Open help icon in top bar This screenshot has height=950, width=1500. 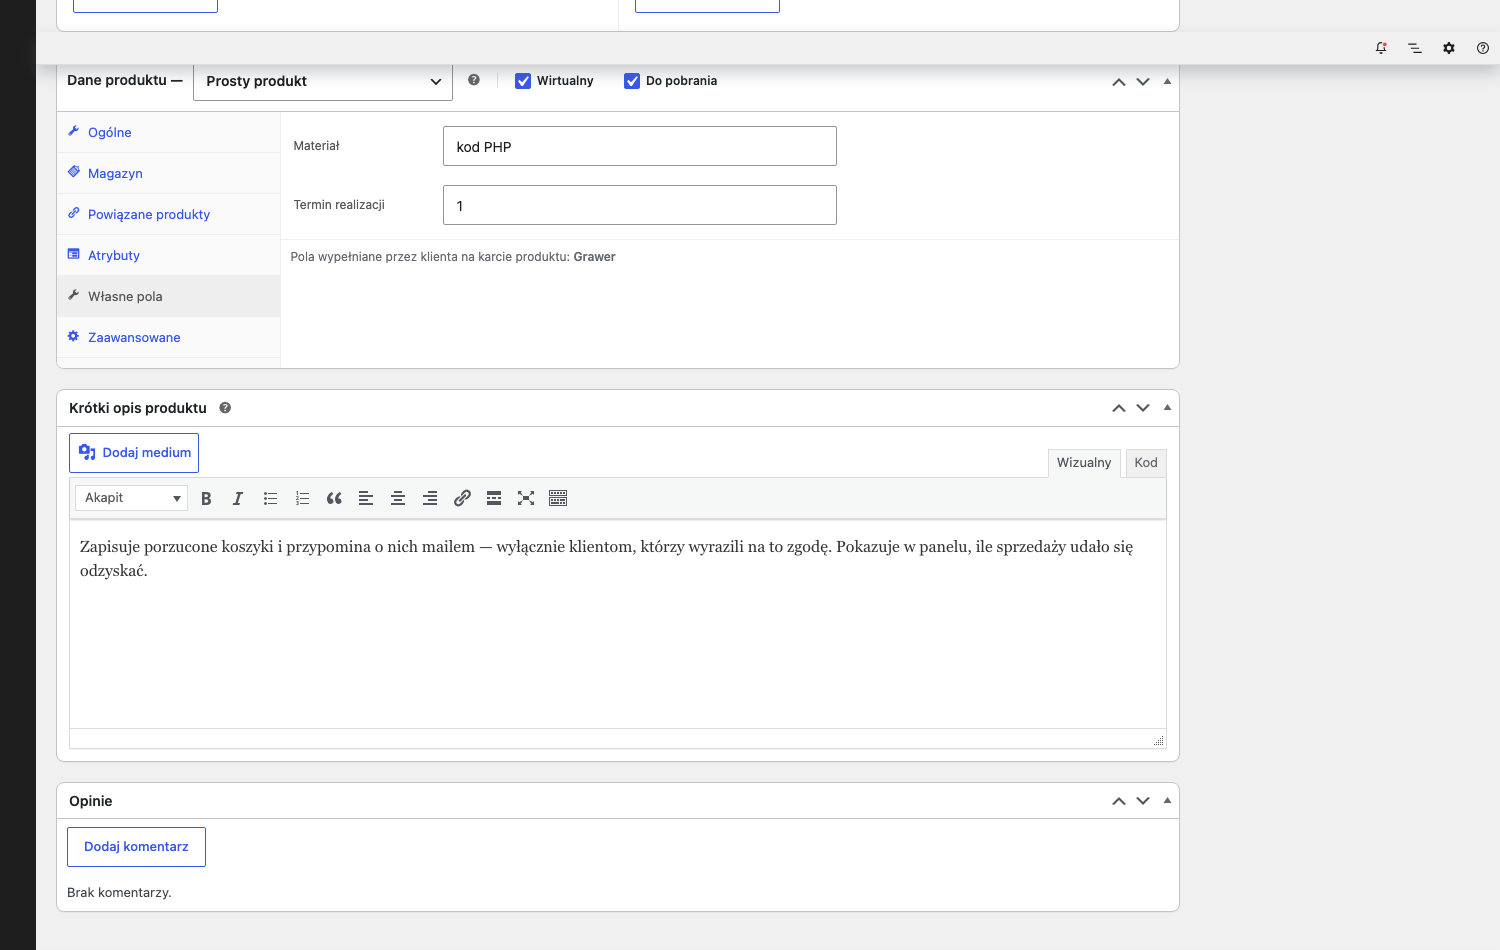1483,48
